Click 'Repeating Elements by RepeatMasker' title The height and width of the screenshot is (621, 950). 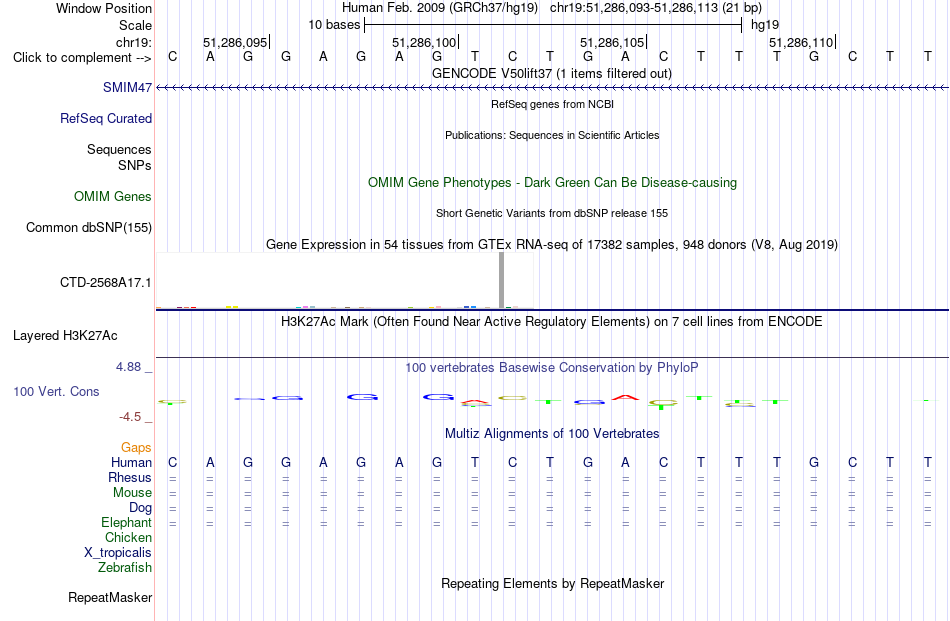[553, 583]
